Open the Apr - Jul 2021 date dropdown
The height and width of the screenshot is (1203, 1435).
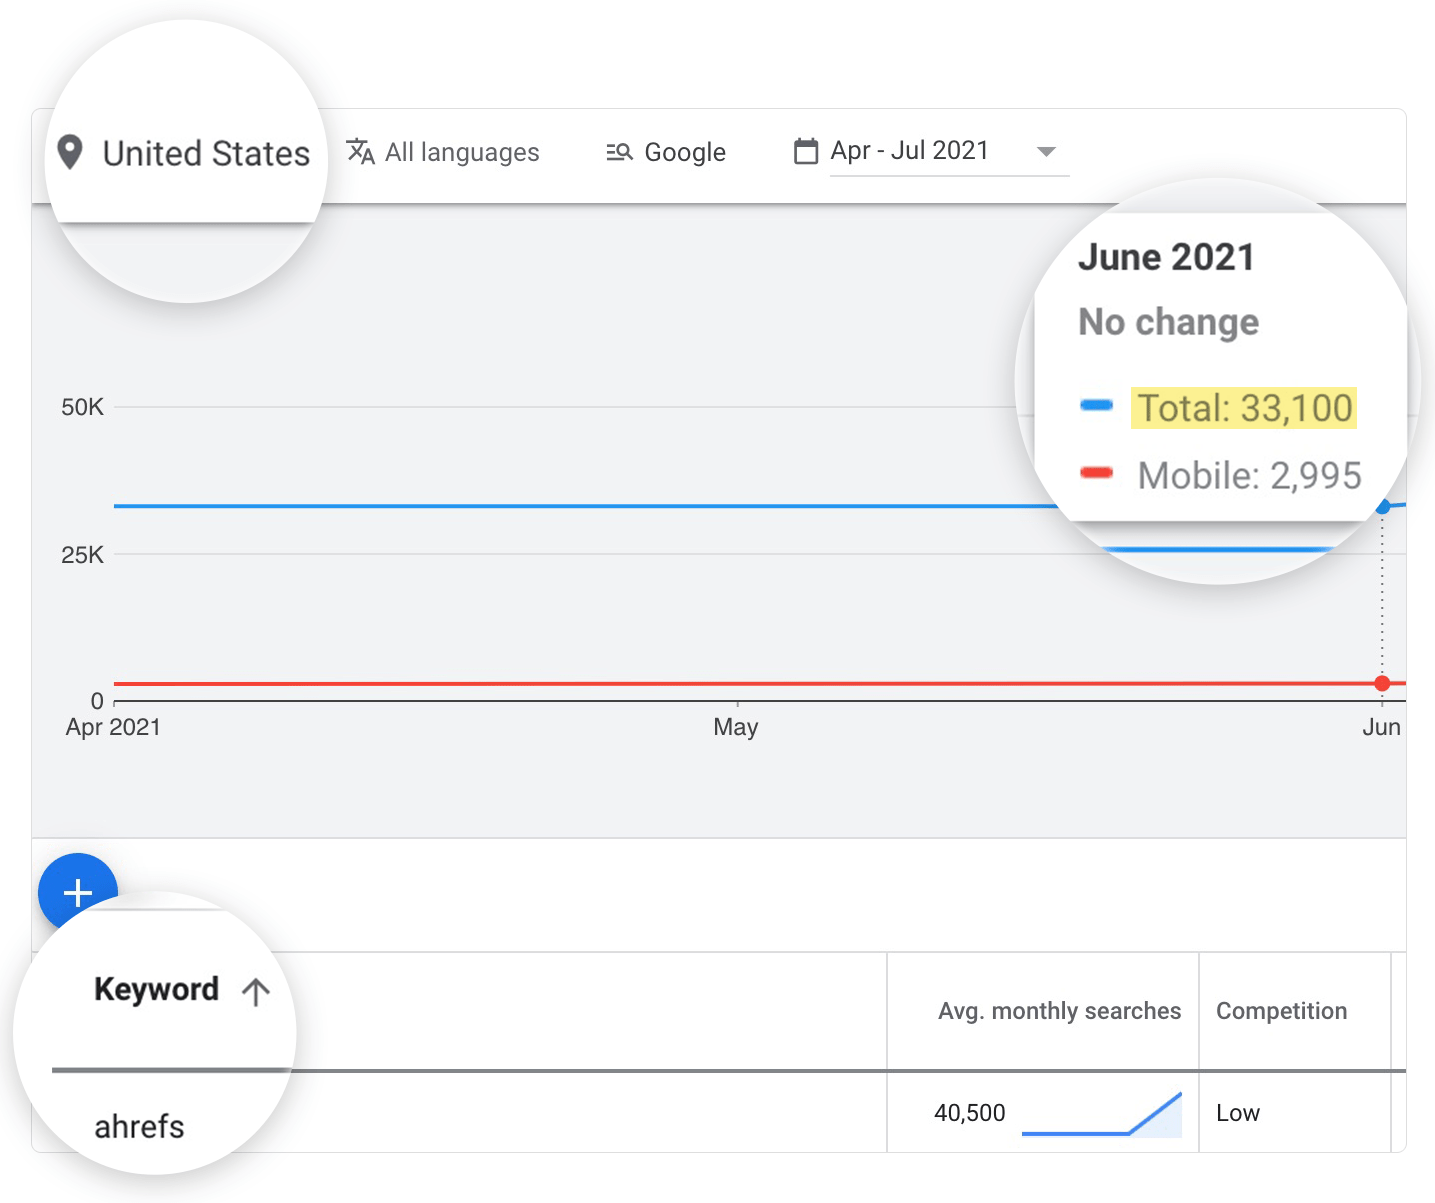click(1046, 151)
